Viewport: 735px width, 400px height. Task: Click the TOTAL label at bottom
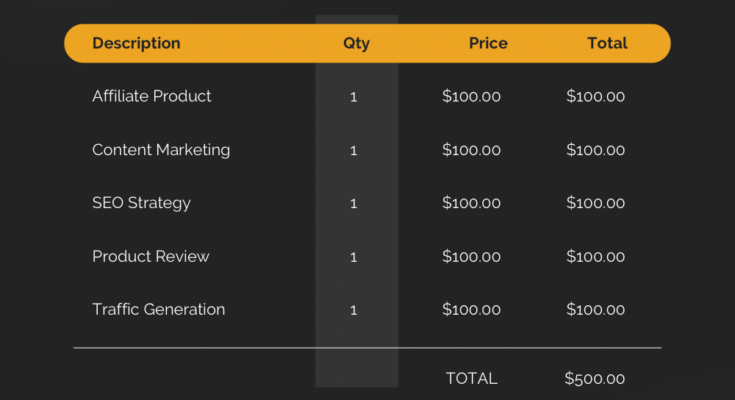coord(472,378)
